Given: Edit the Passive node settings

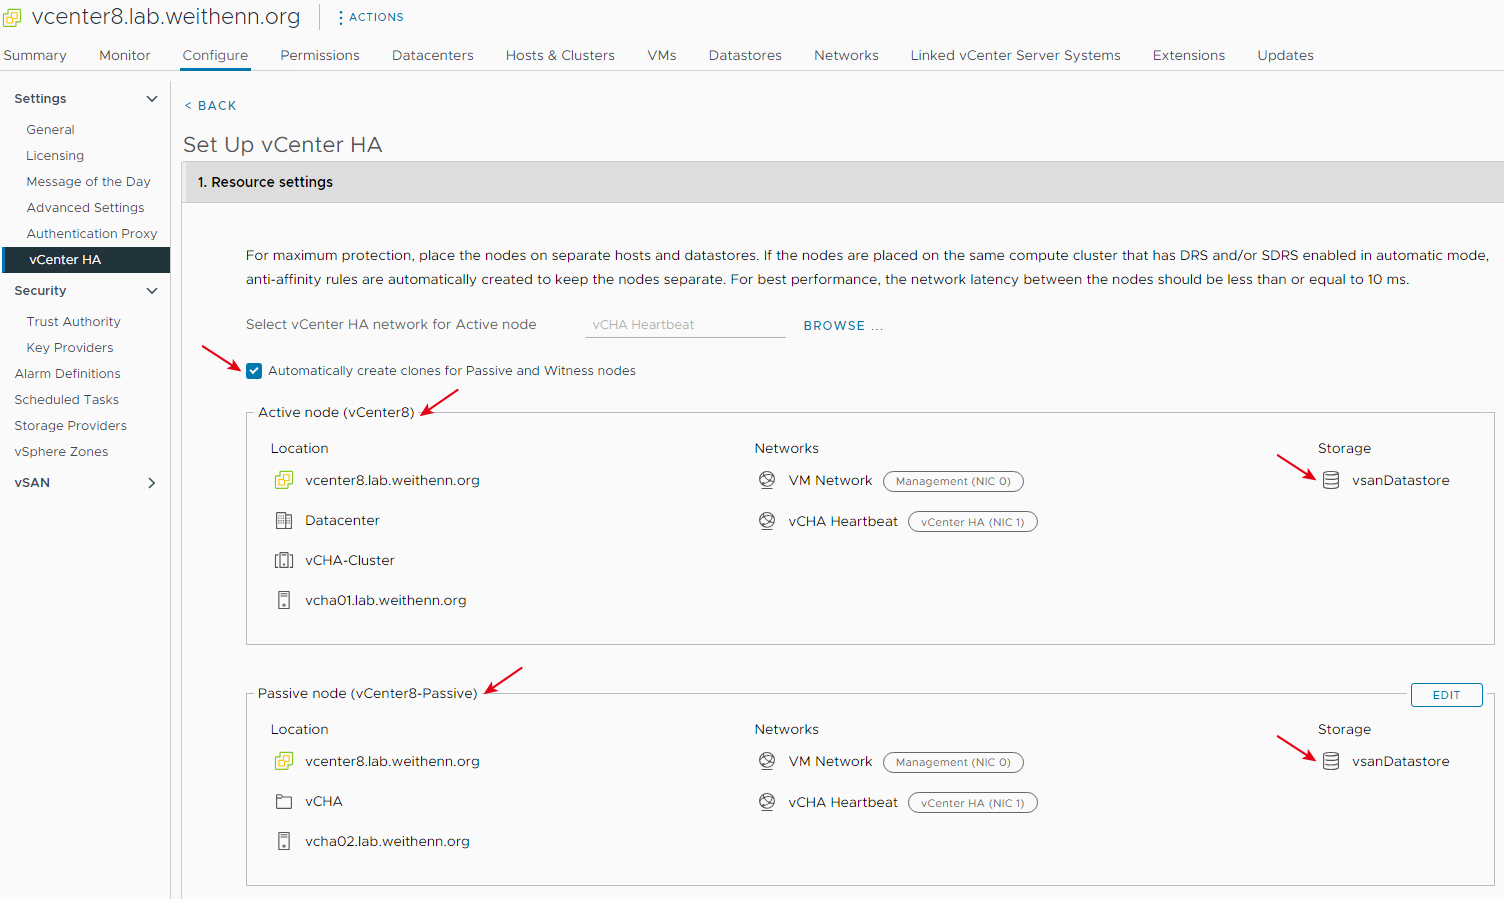Looking at the screenshot, I should pyautogui.click(x=1446, y=695).
